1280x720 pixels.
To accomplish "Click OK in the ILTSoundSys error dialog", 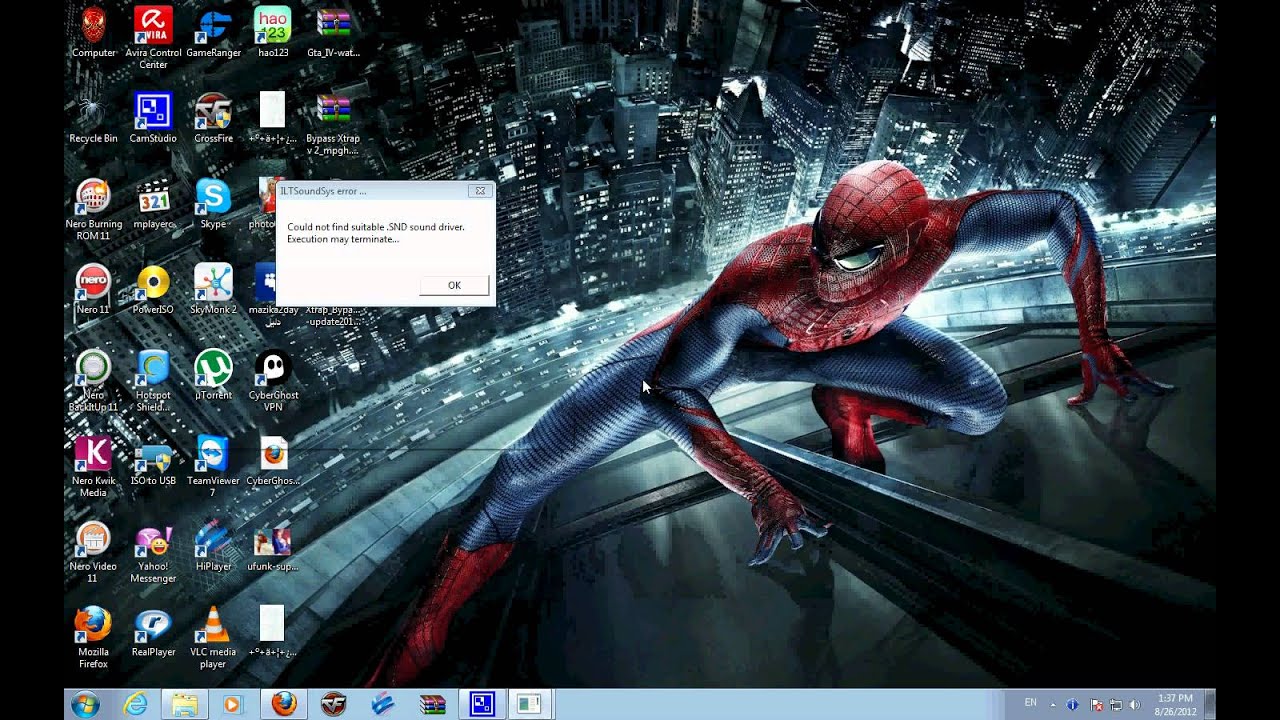I will pos(454,286).
